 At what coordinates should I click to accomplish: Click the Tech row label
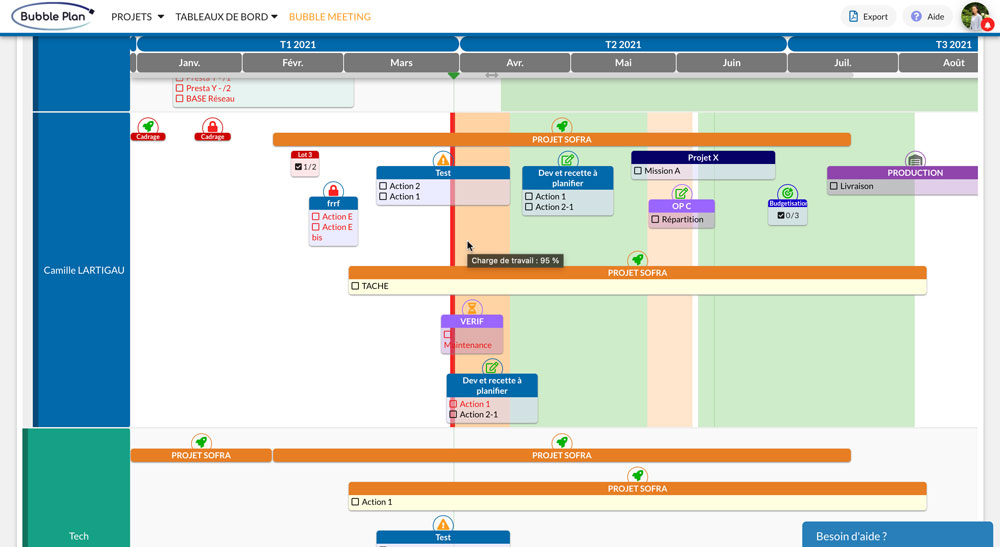click(79, 536)
